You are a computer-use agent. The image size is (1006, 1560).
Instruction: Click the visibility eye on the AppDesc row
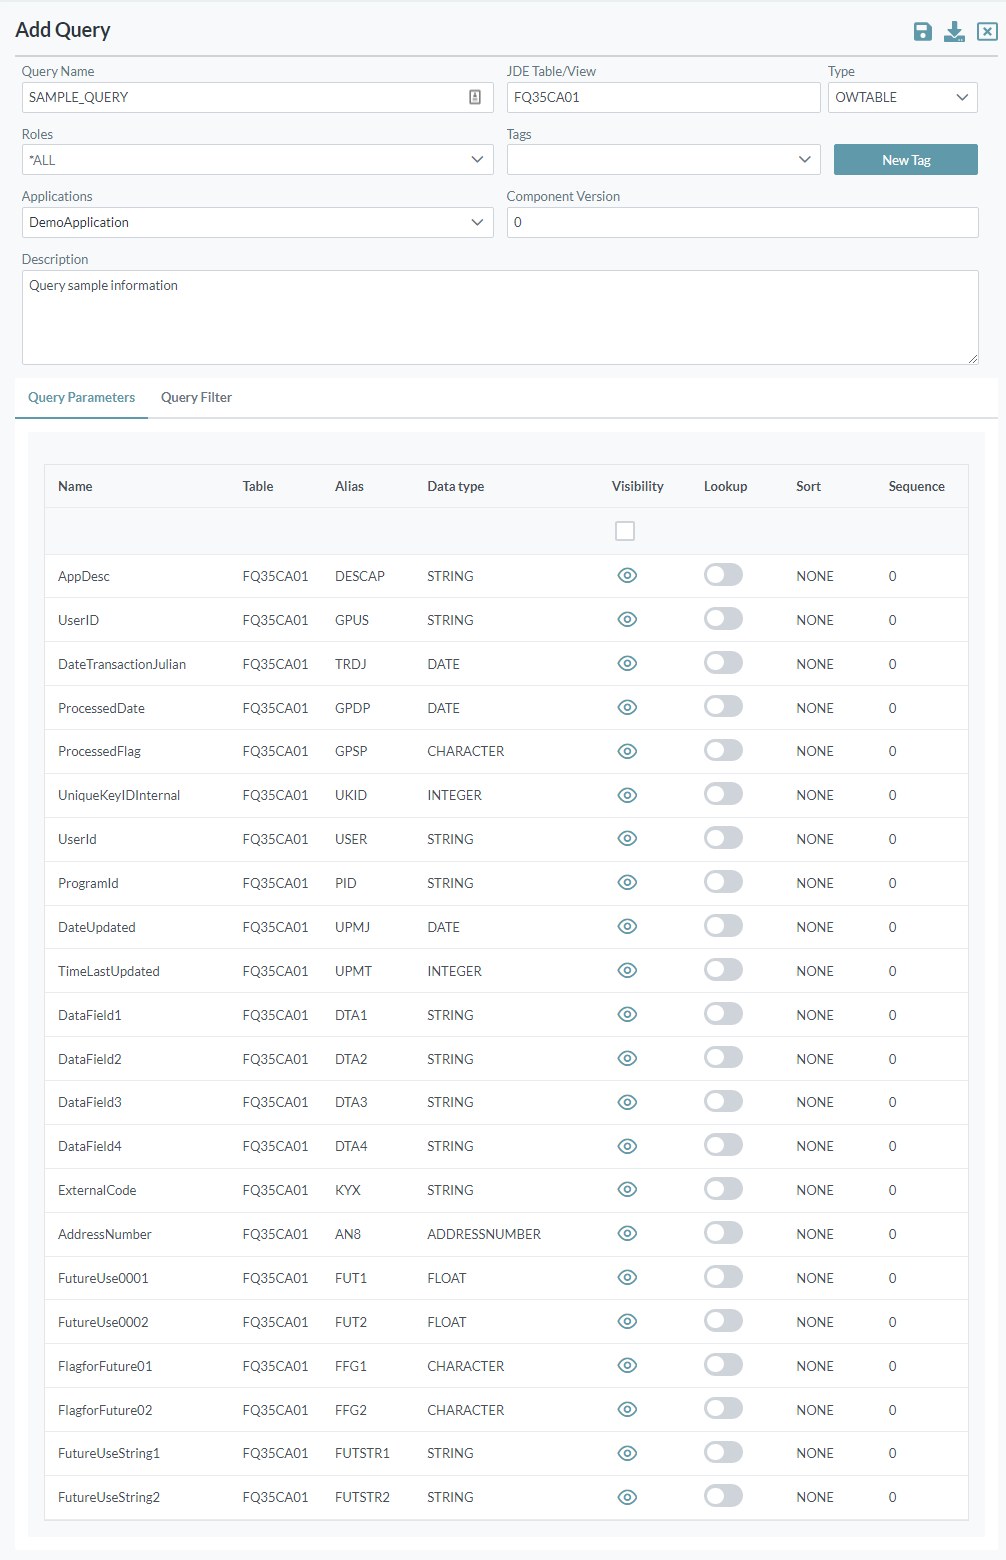627,575
